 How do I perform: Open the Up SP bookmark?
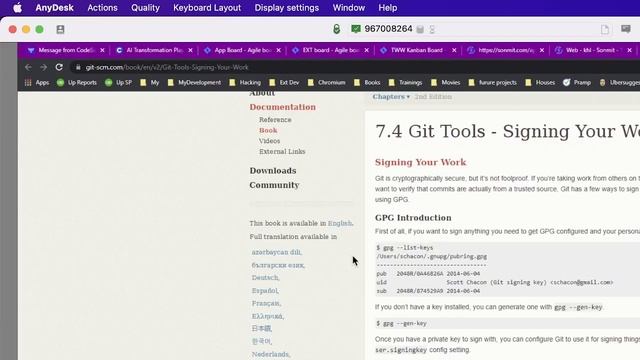click(x=118, y=82)
